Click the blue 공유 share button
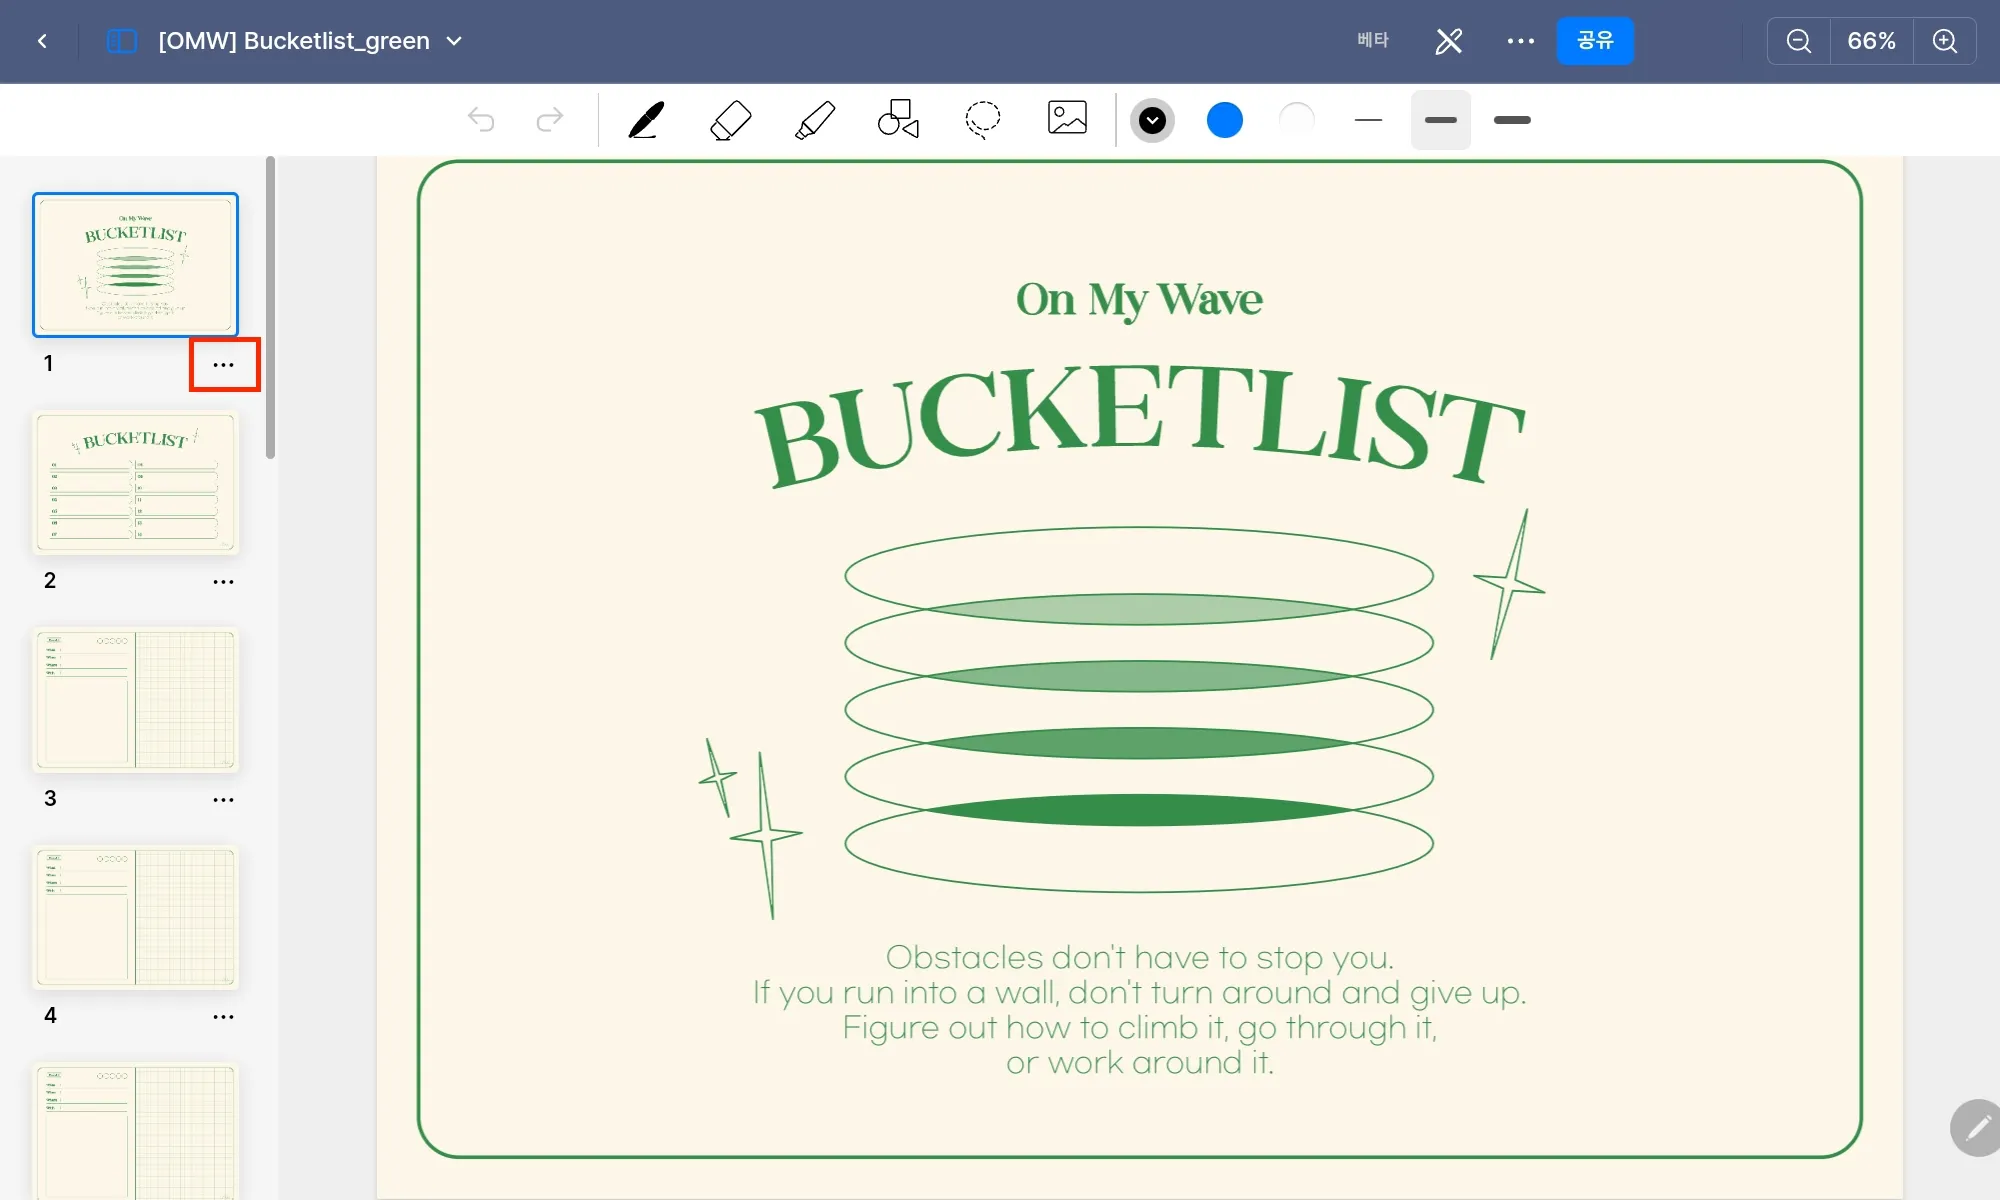The width and height of the screenshot is (2000, 1200). 1595,41
